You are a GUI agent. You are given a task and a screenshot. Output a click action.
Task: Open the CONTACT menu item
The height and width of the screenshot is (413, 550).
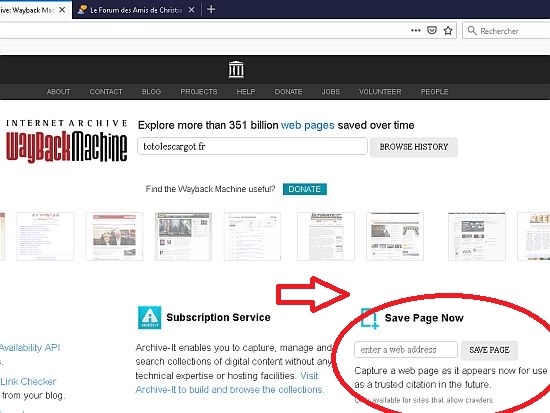click(106, 92)
